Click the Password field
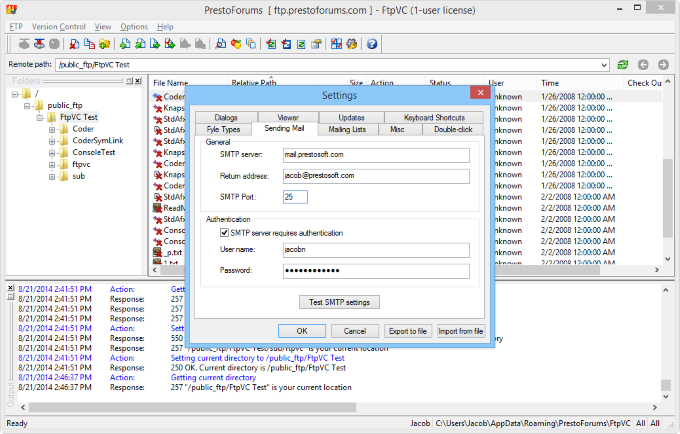 [x=376, y=271]
